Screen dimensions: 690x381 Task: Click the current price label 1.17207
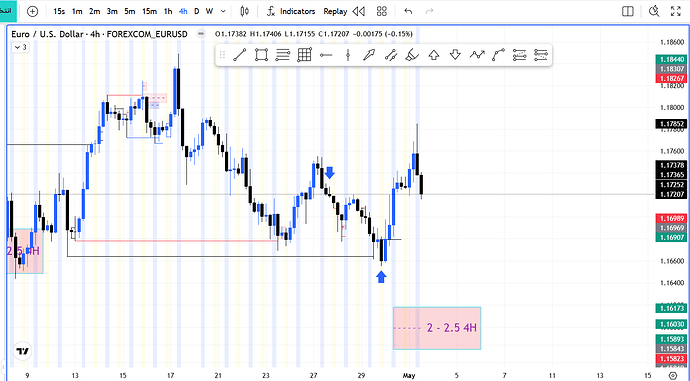tap(671, 194)
